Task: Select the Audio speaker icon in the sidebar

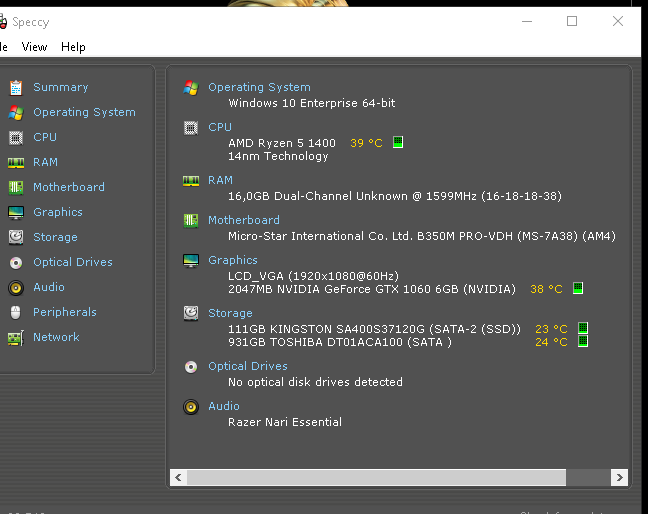Action: coord(15,287)
